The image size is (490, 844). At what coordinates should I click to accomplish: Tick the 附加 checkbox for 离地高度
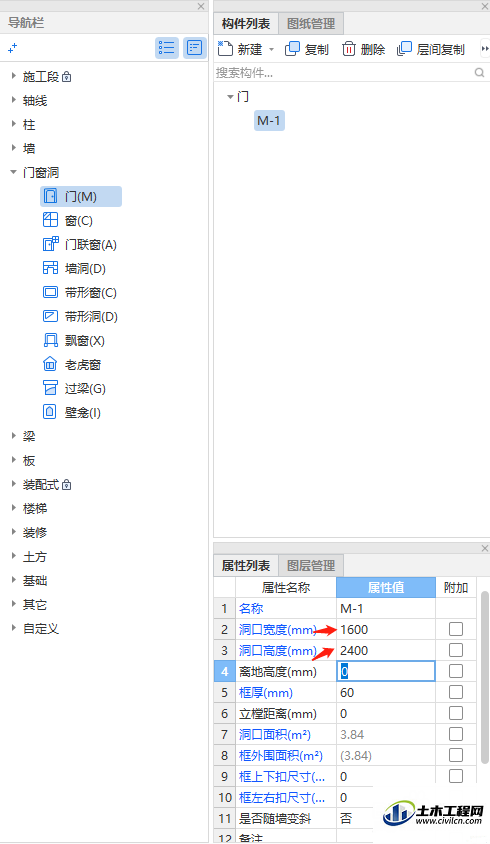[456, 671]
